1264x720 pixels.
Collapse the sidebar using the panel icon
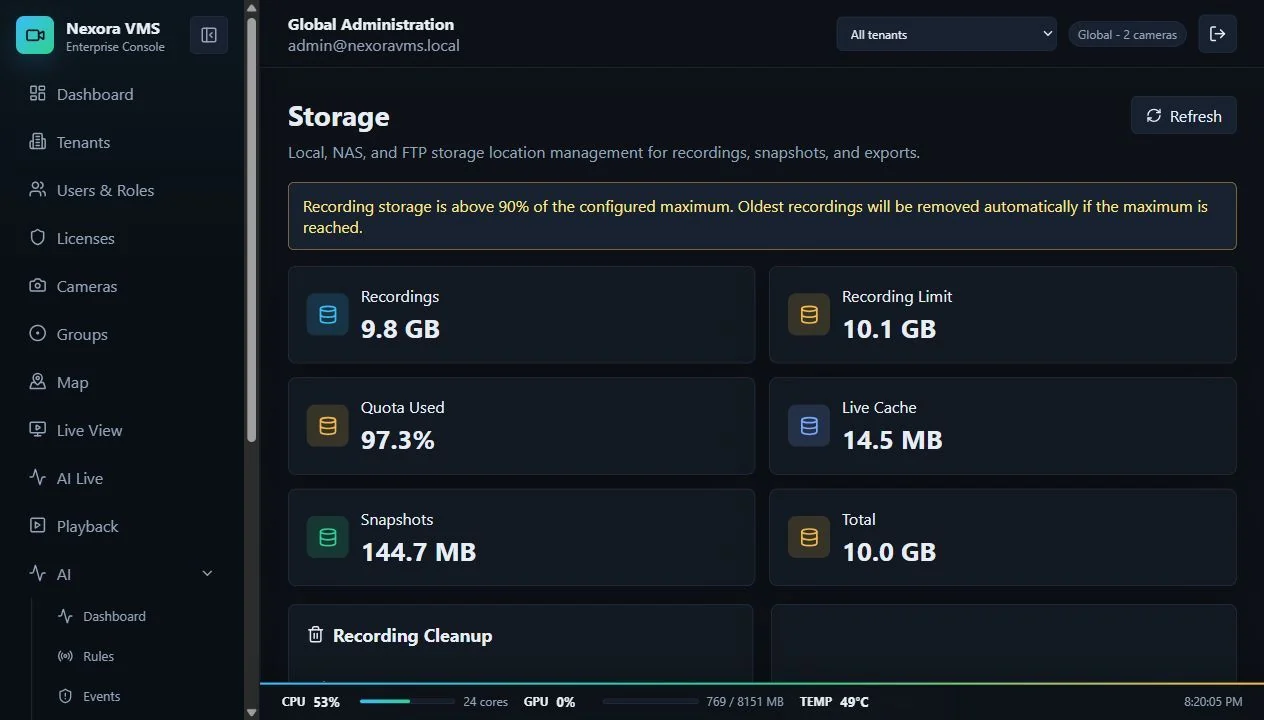point(209,35)
